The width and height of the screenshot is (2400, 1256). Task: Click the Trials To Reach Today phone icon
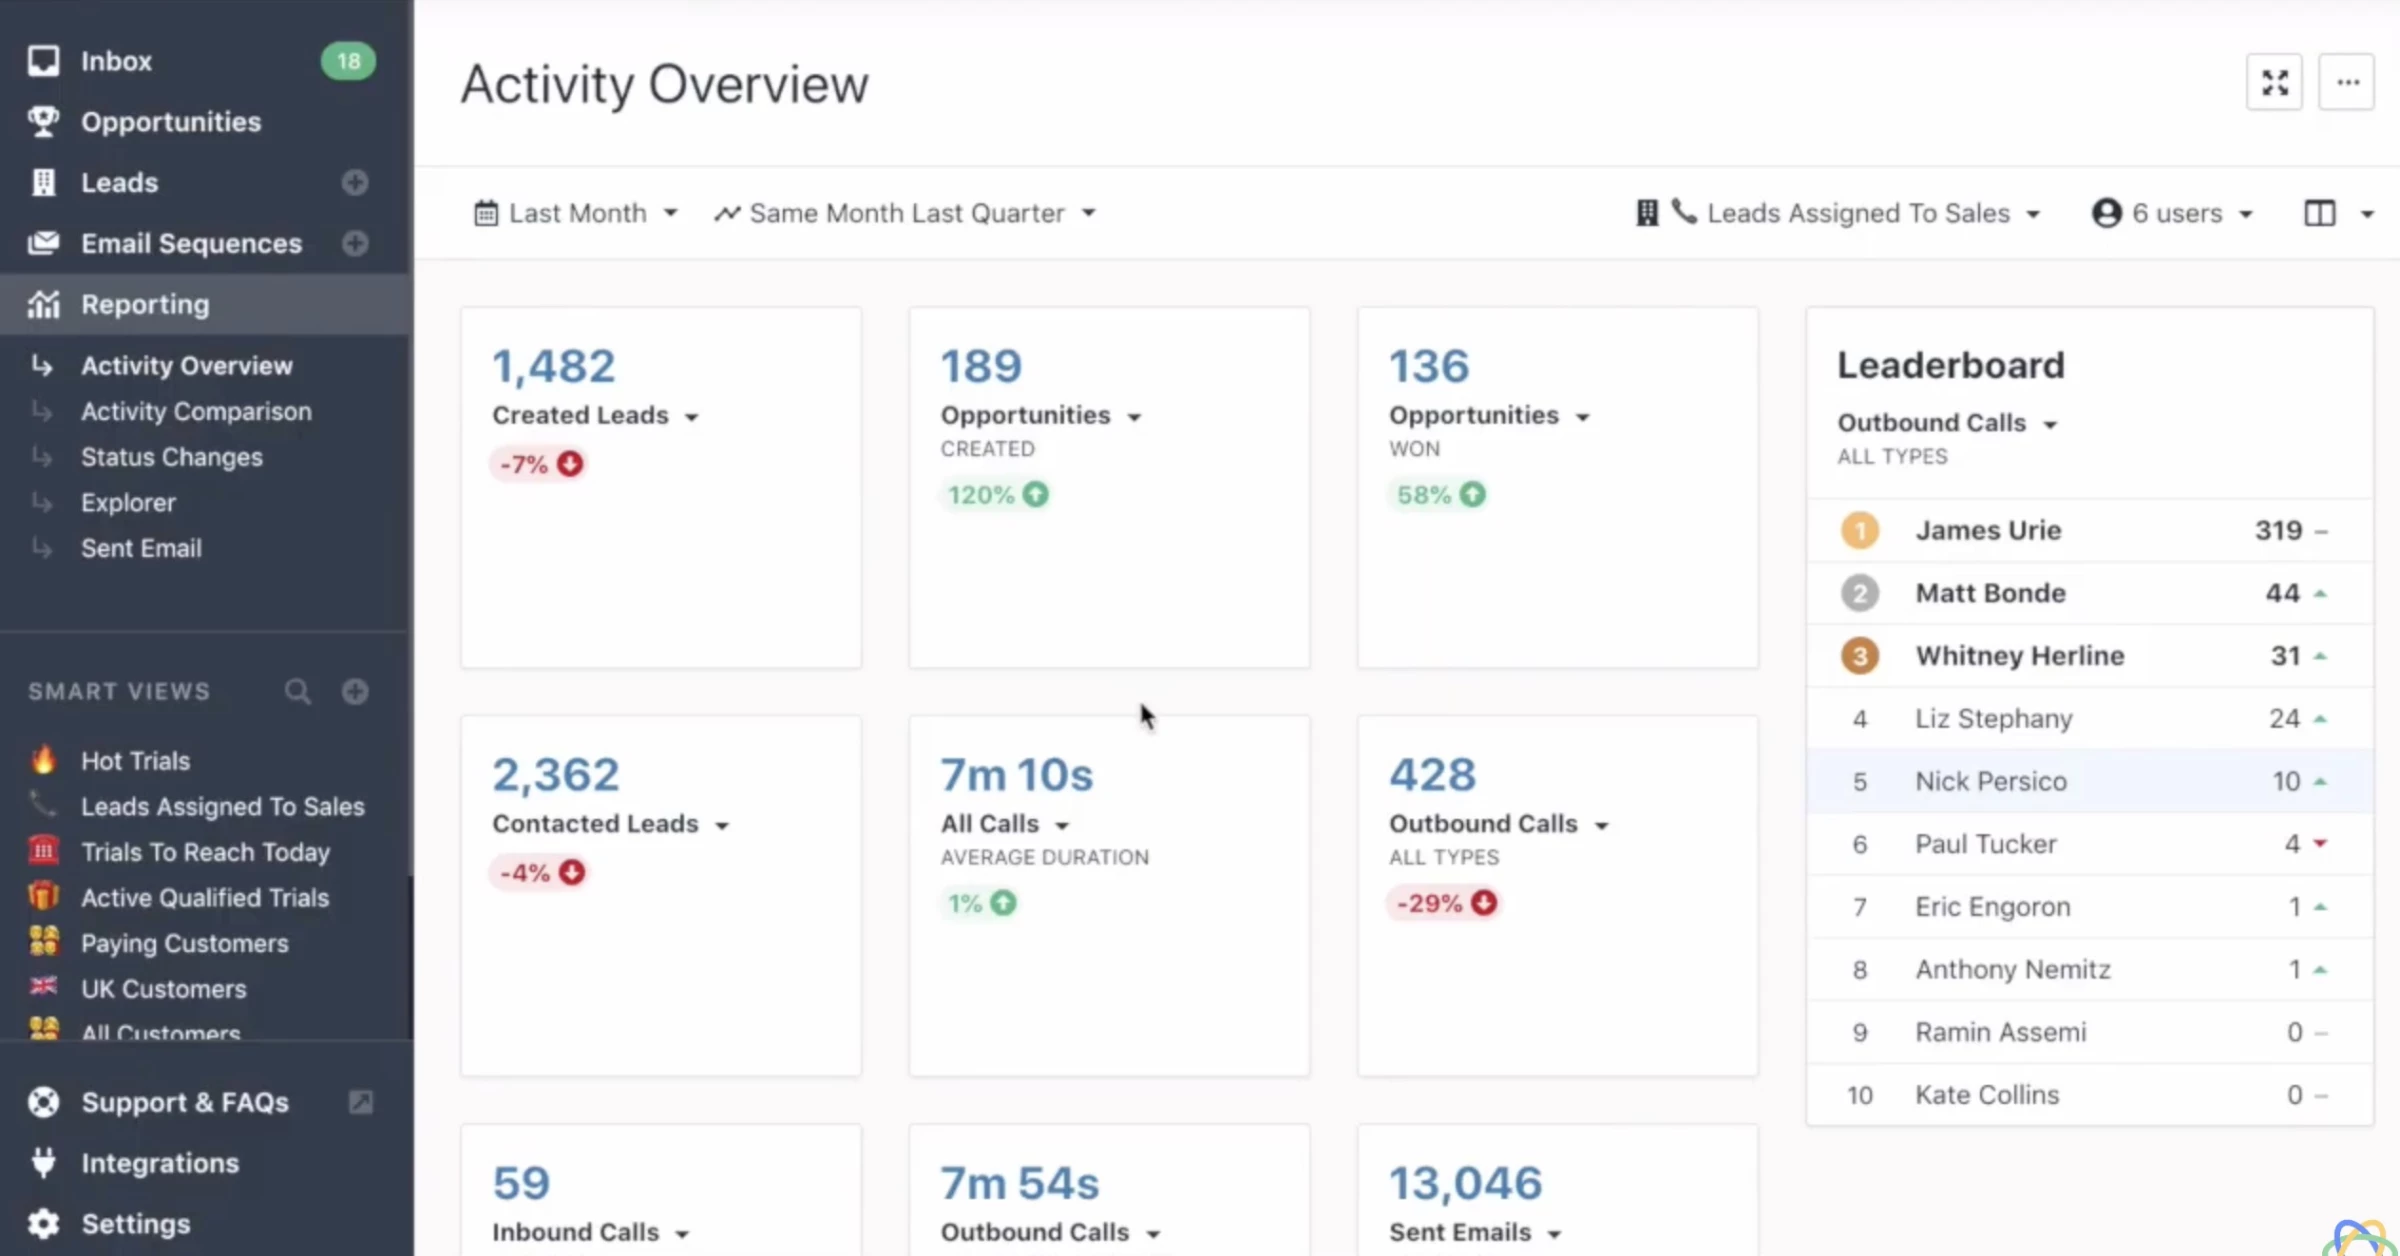click(x=43, y=851)
